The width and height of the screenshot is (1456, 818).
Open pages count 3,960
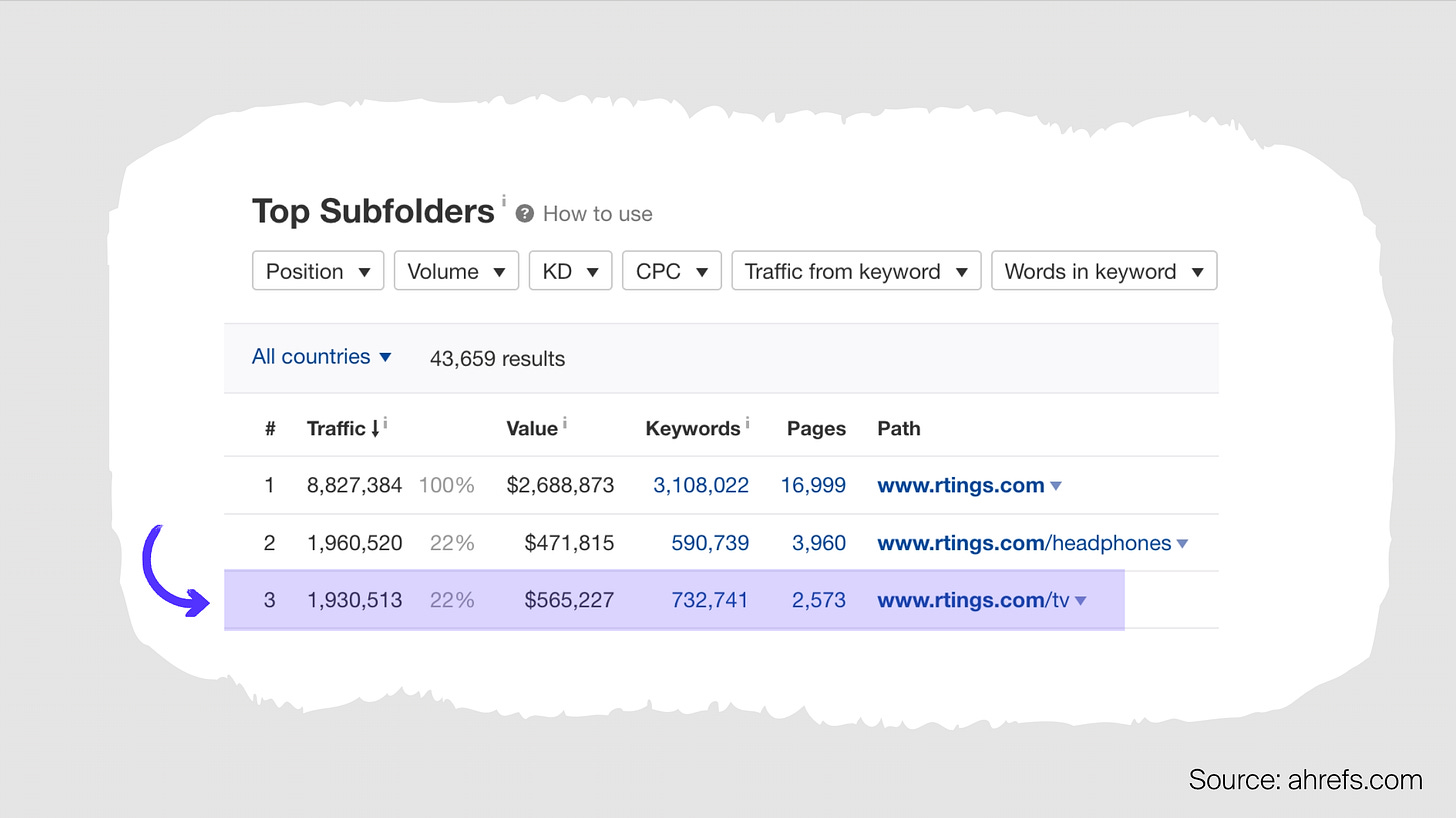[x=818, y=543]
